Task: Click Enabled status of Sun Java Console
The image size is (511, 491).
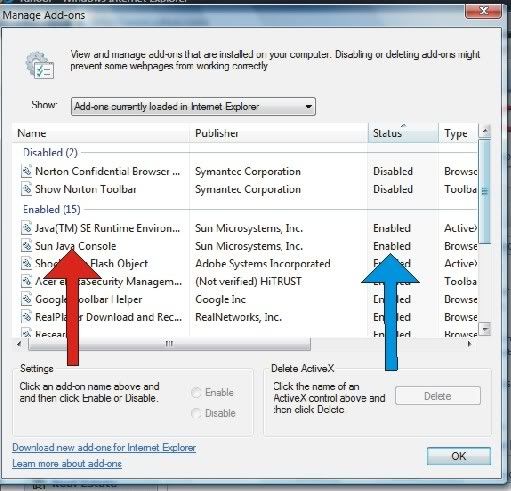Action: 392,246
